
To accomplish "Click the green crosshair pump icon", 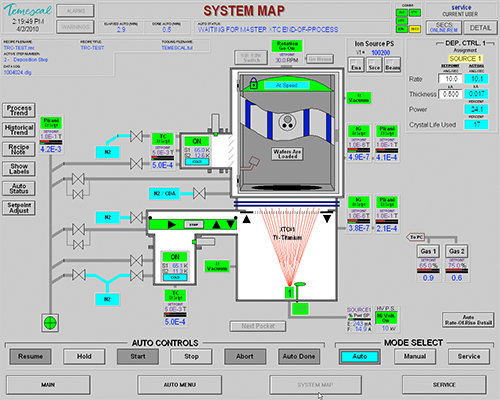I will click(x=50, y=322).
